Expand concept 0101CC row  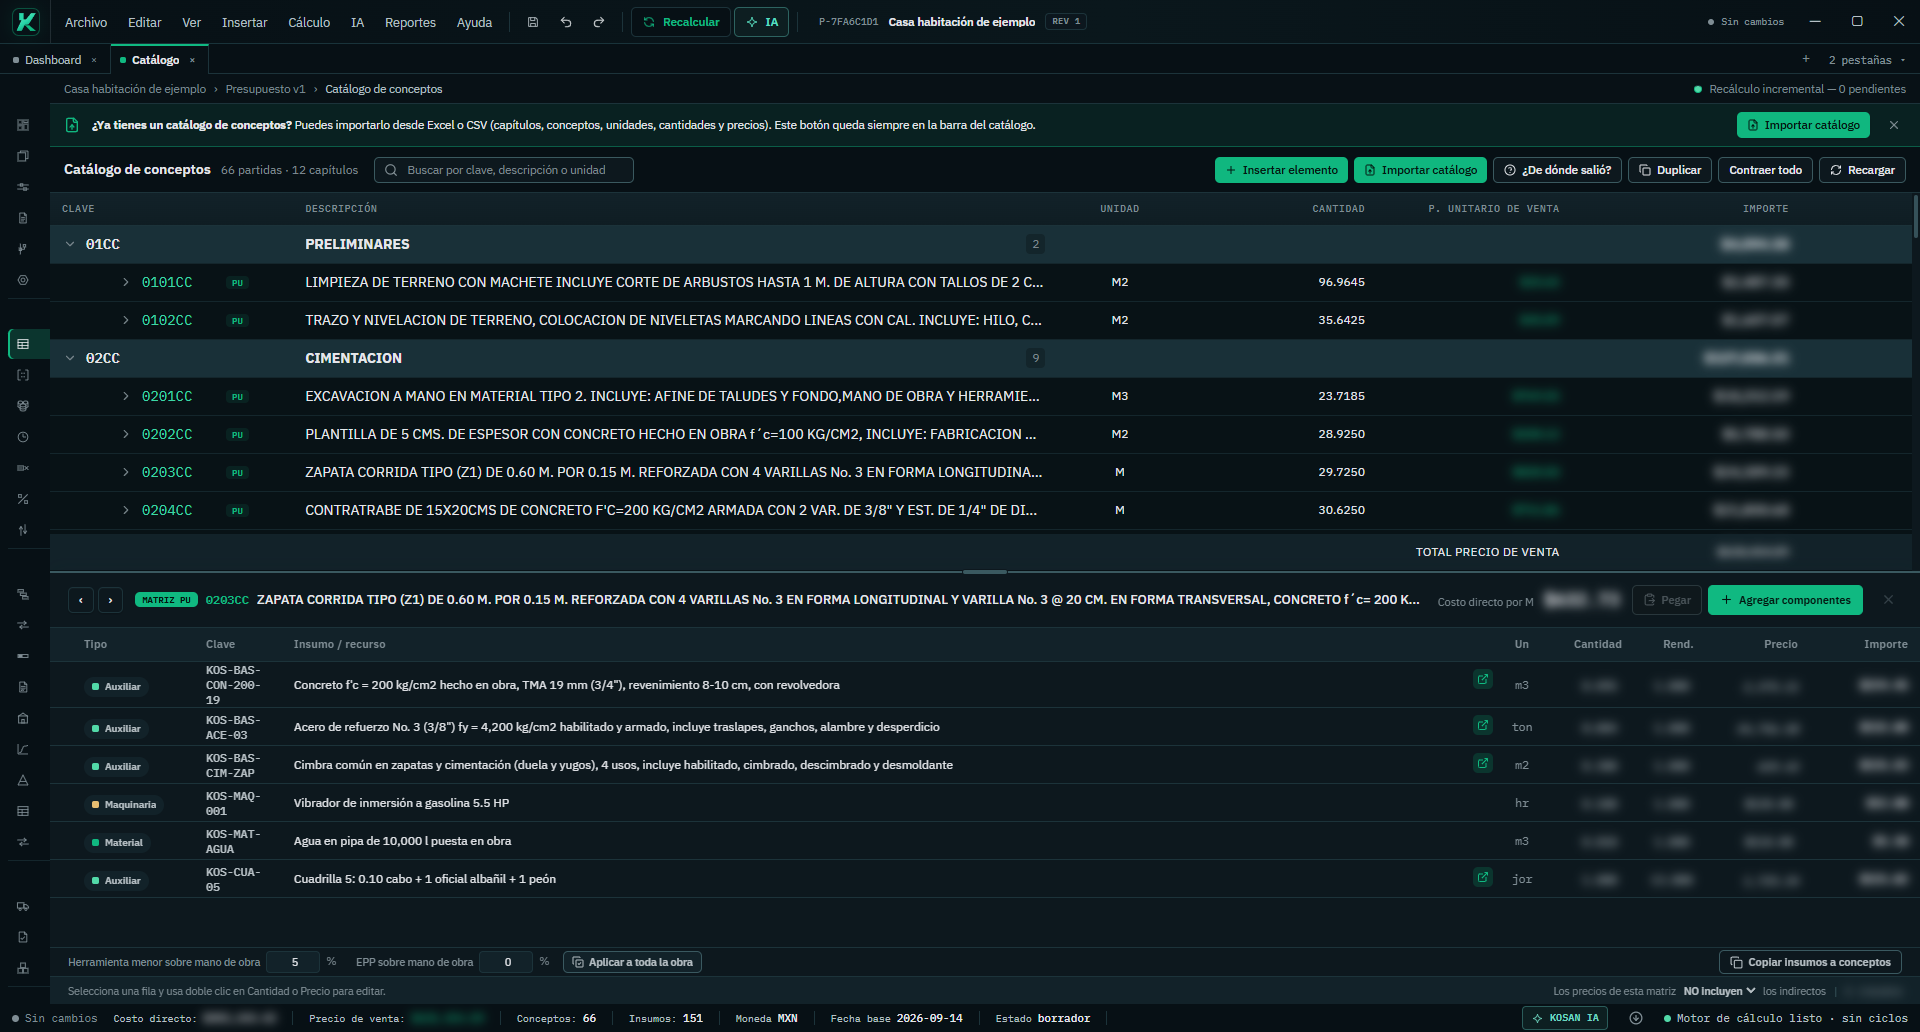click(126, 282)
